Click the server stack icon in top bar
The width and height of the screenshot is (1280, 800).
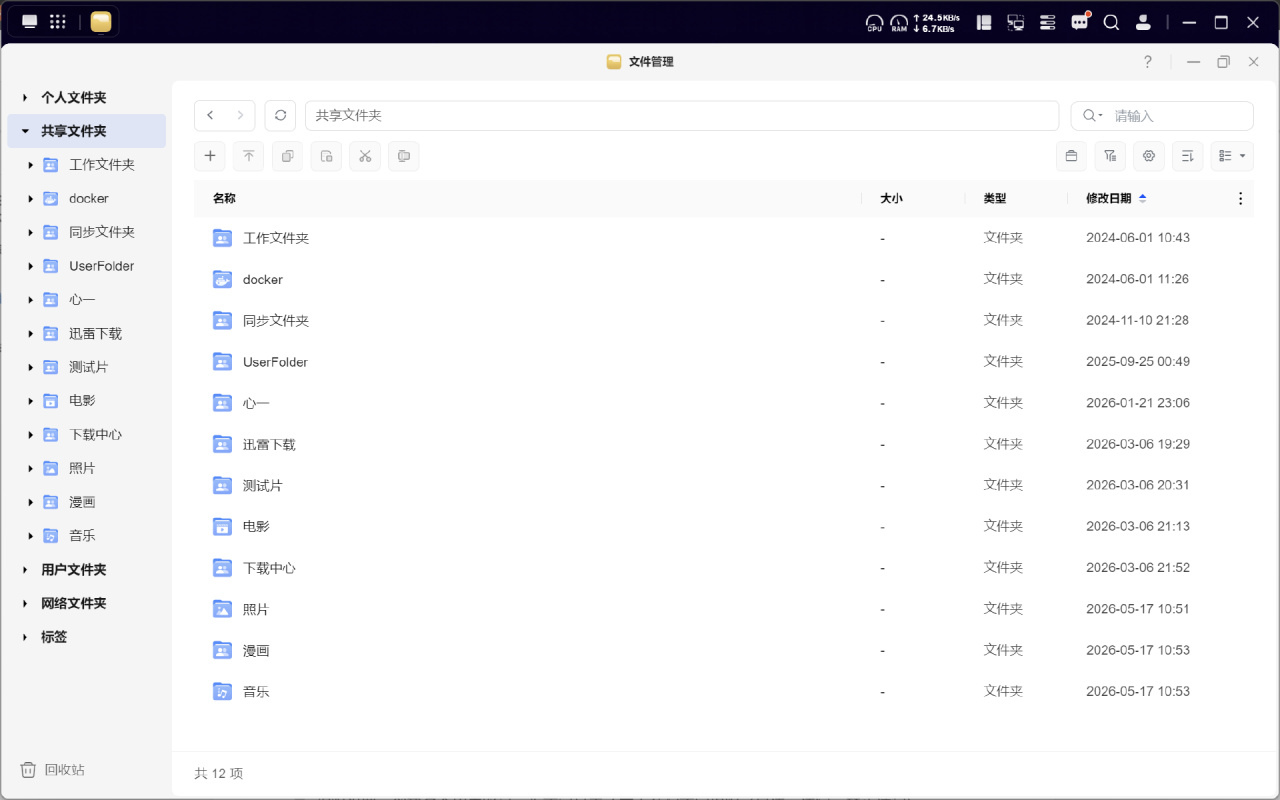point(1048,22)
